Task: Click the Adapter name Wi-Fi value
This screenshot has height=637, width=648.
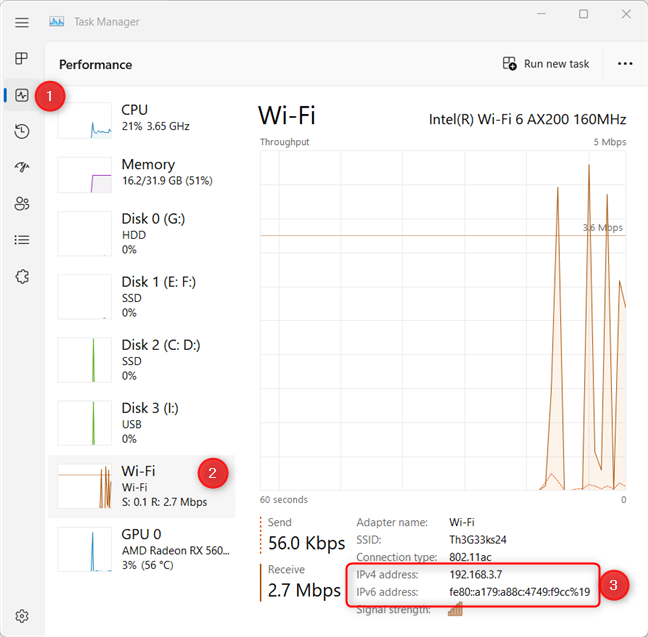Action: (462, 522)
